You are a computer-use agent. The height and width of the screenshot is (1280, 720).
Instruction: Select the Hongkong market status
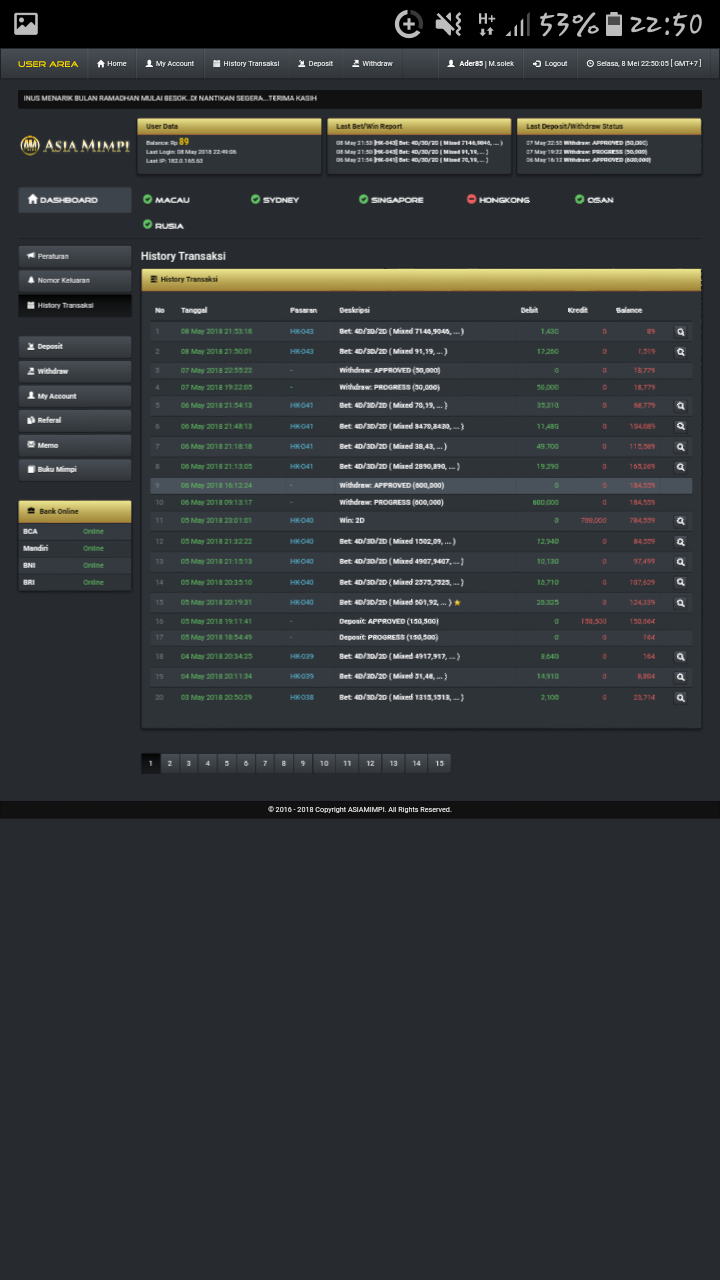[x=498, y=200]
